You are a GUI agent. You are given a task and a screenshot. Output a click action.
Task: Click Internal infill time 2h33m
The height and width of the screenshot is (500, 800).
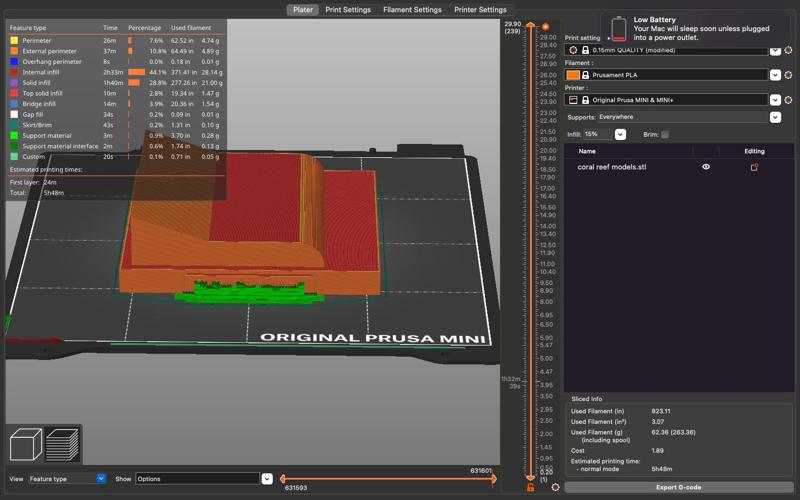(x=113, y=72)
